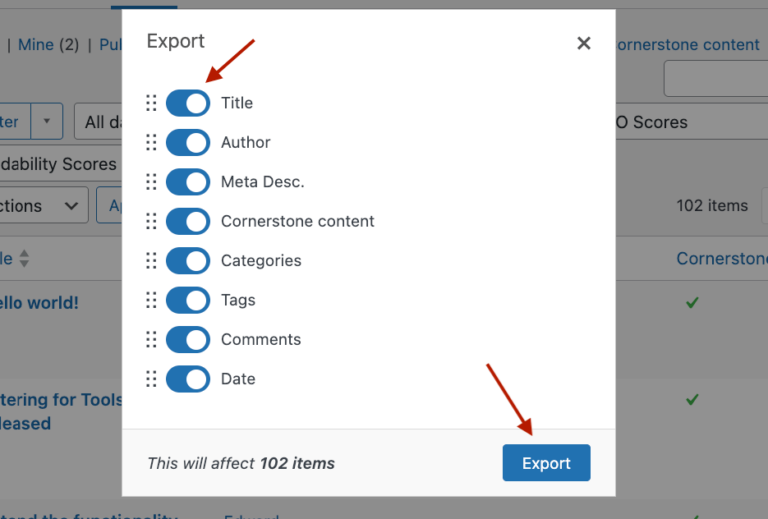Click the Comments label text
The height and width of the screenshot is (519, 768).
(x=261, y=339)
